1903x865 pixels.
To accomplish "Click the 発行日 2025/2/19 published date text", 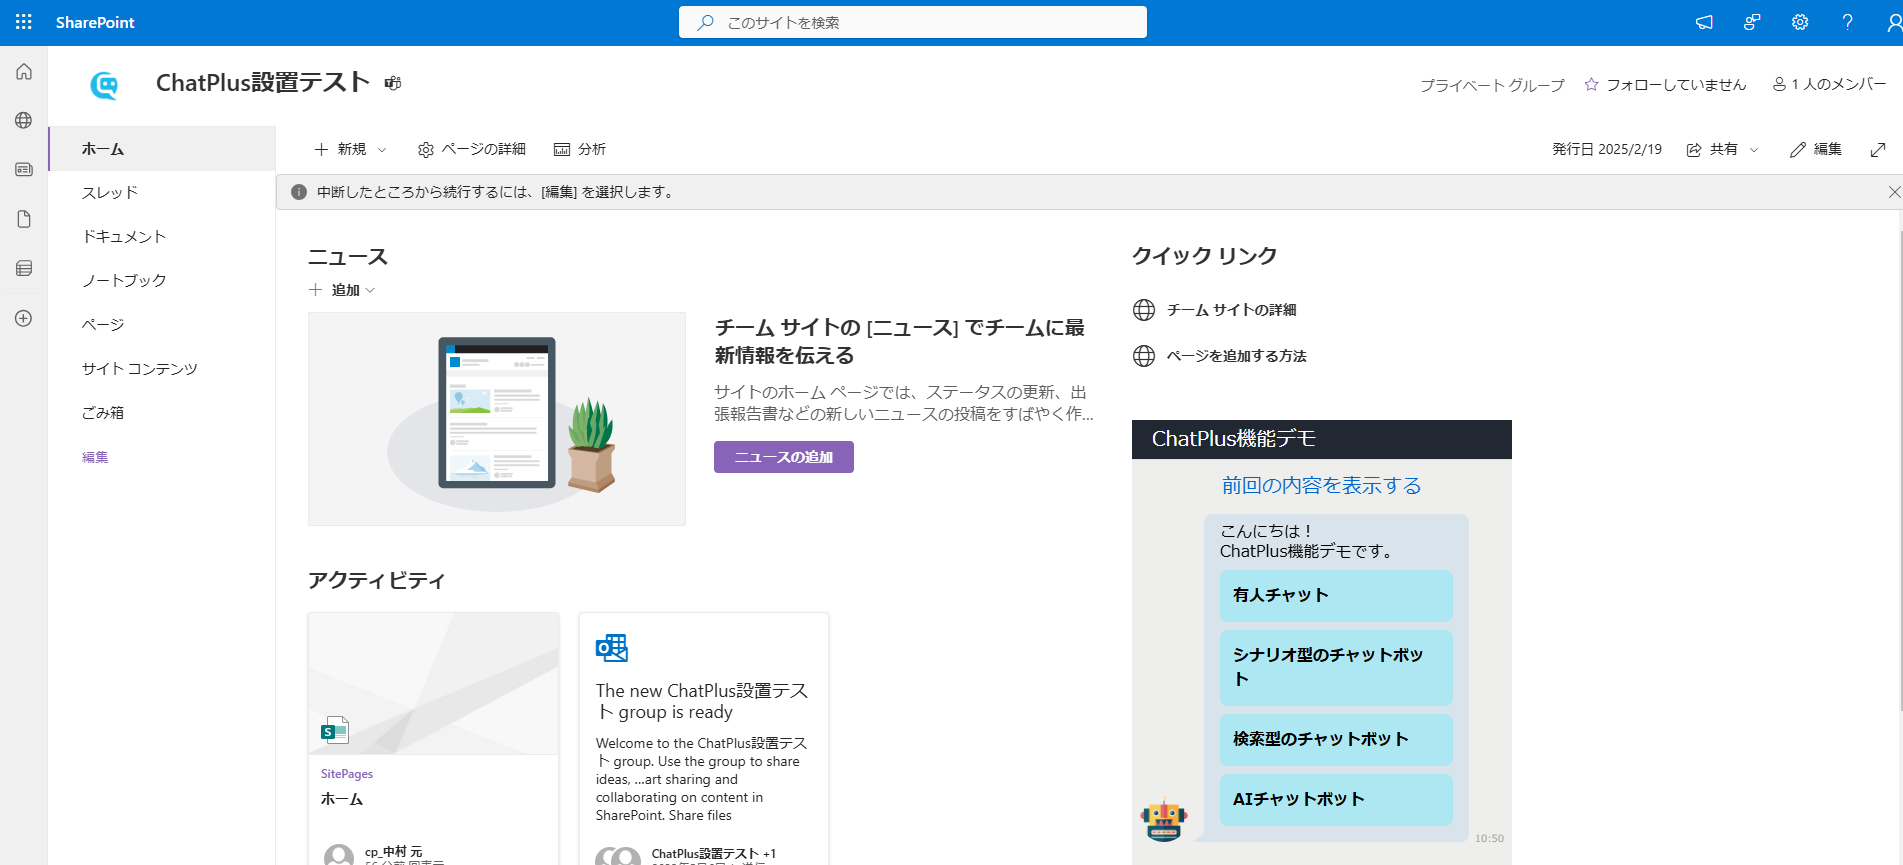I will (1607, 149).
